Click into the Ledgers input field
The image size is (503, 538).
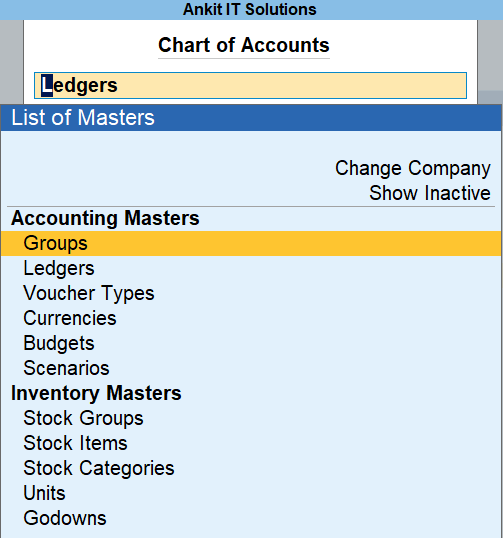pyautogui.click(x=250, y=85)
